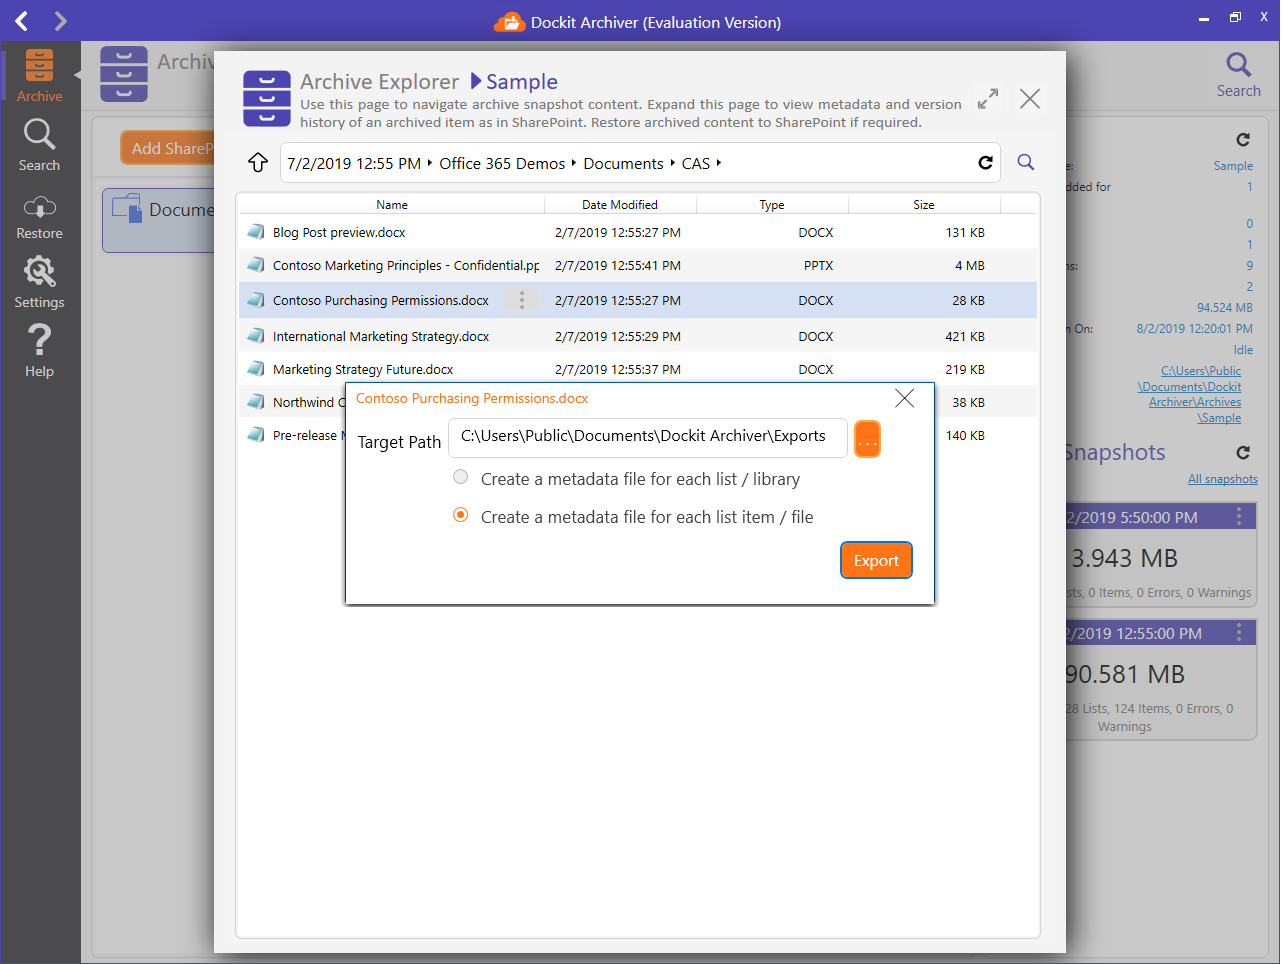1283x964 pixels.
Task: Sort files by the Type column
Action: 772,205
